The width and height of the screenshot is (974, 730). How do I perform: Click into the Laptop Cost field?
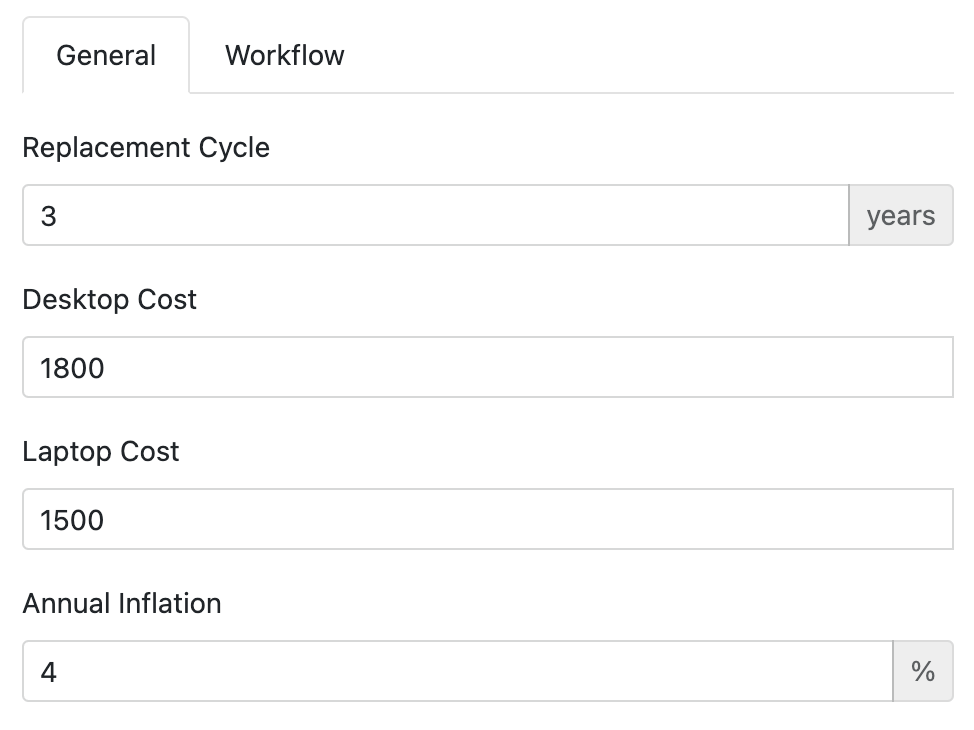click(487, 520)
